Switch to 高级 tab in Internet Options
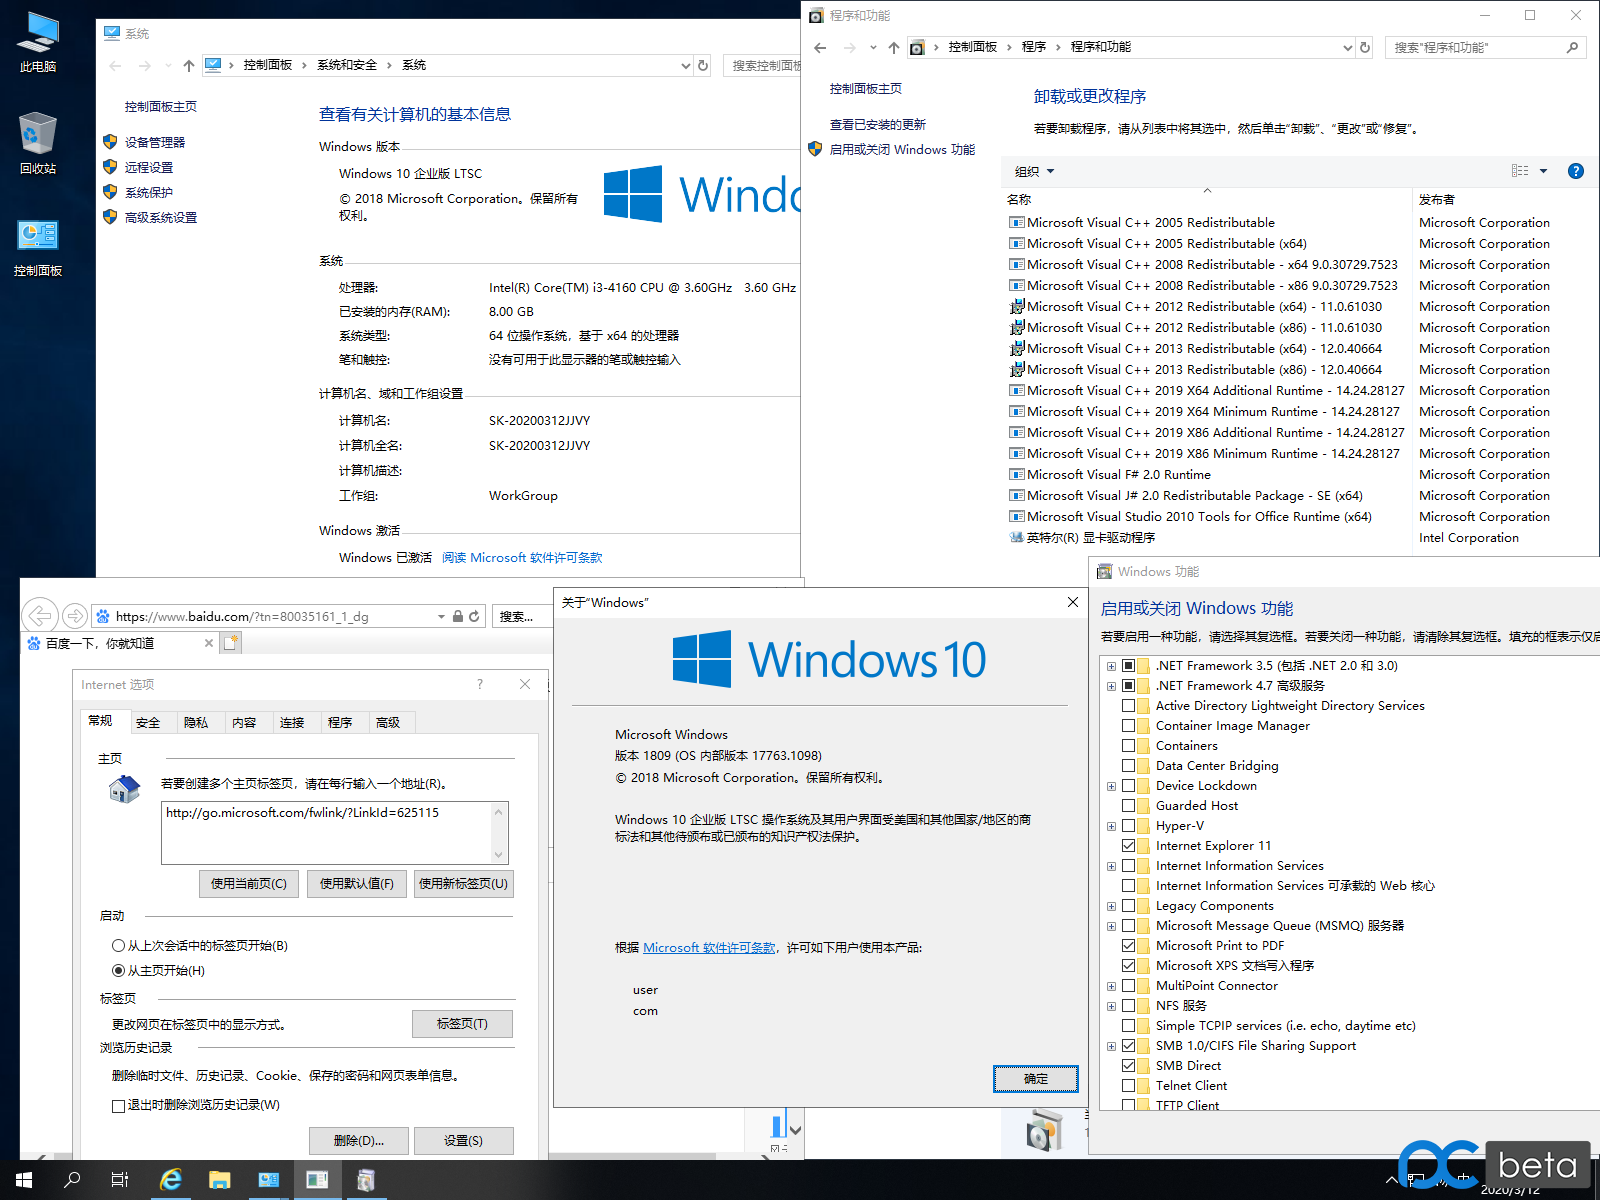 pyautogui.click(x=388, y=722)
